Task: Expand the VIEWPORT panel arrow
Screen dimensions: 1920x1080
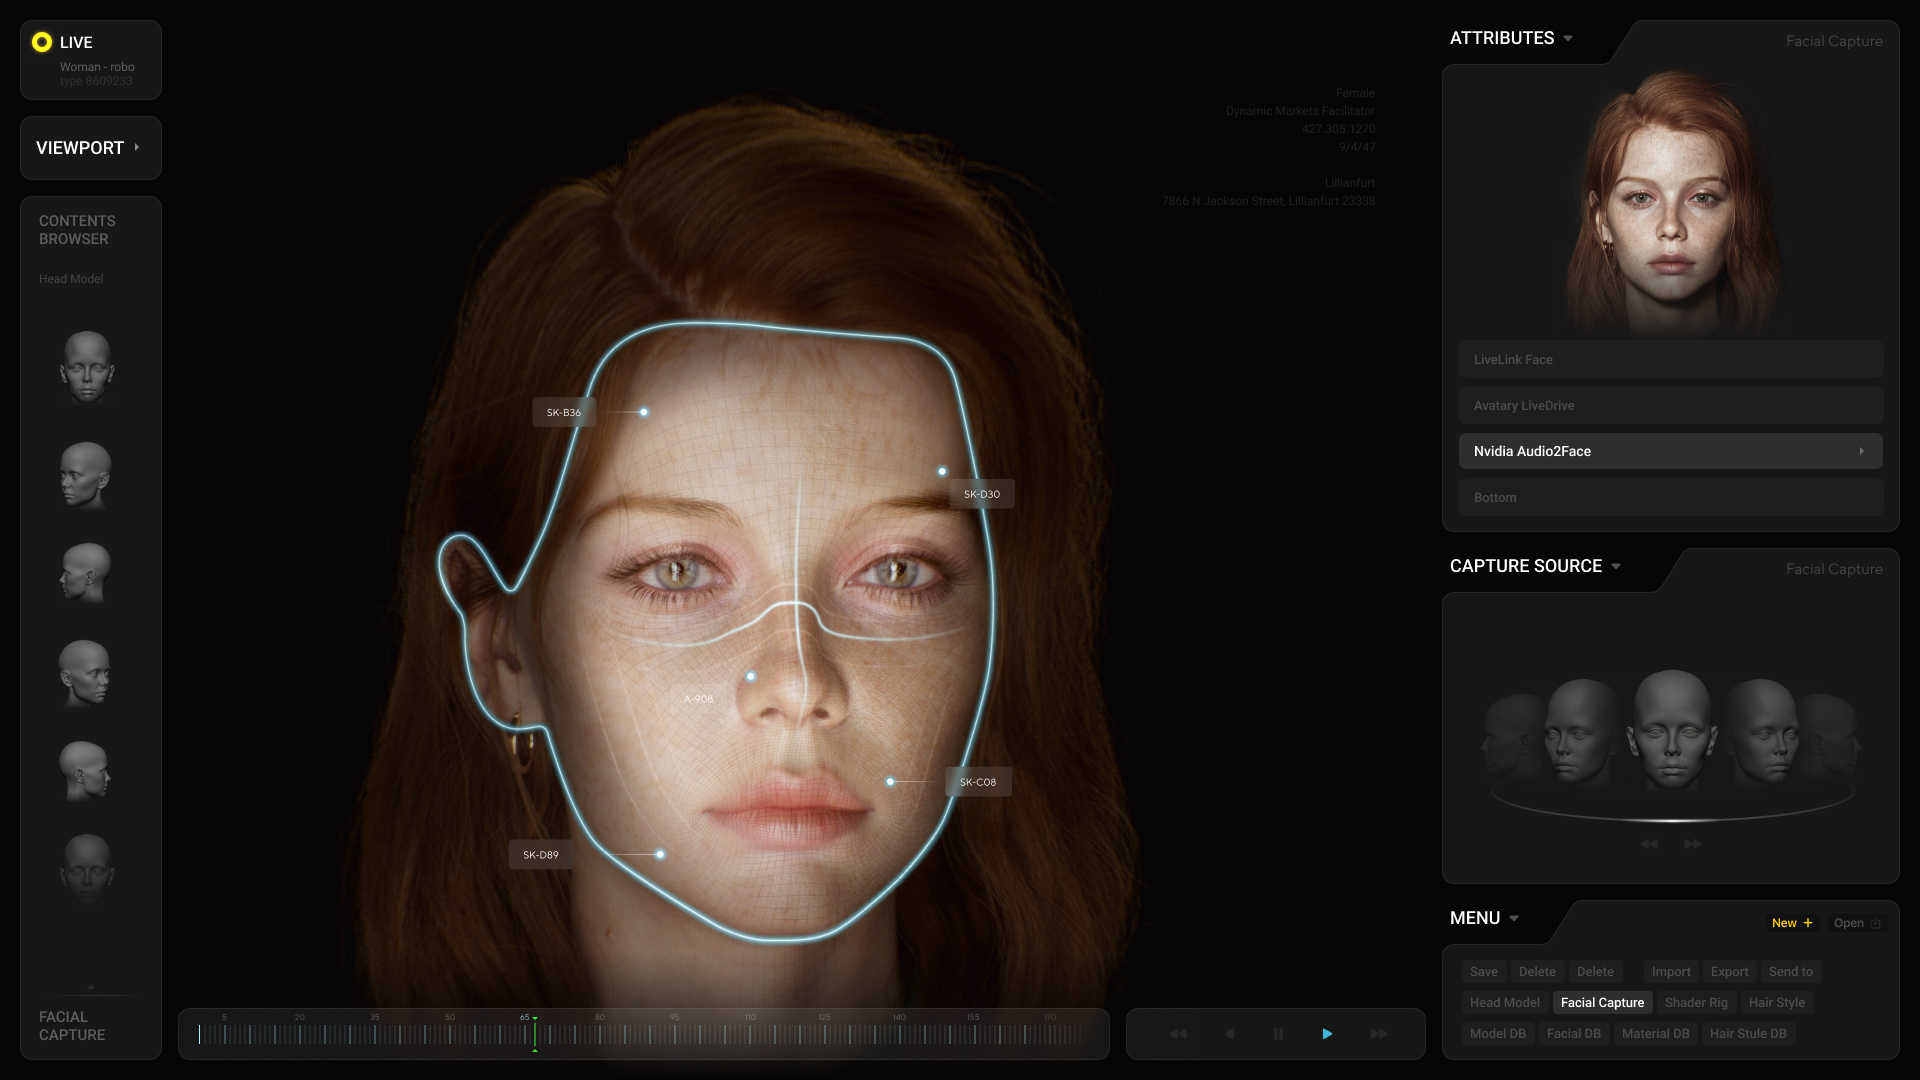Action: (x=137, y=147)
